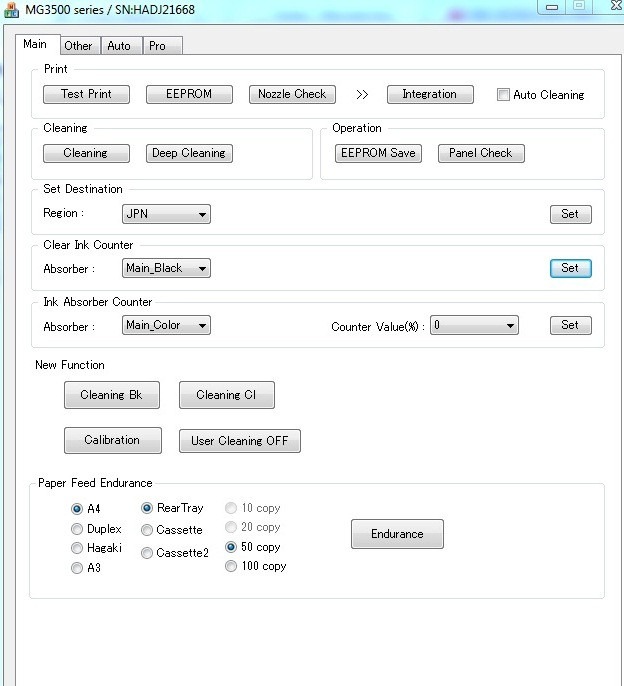Open the Counter Value(%) dropdown
624x686 pixels.
click(x=474, y=325)
